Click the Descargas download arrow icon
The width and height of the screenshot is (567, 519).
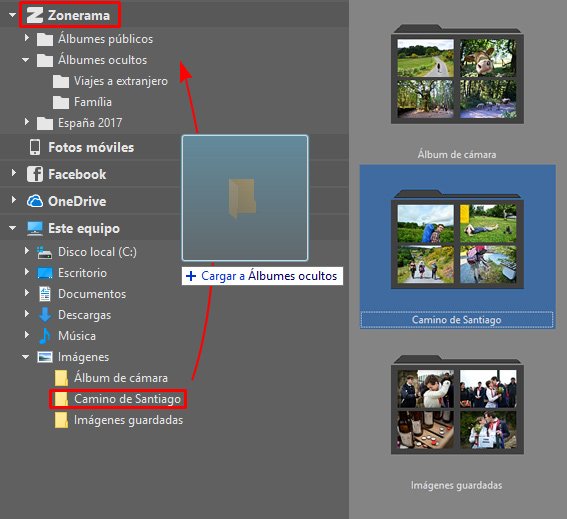45,315
